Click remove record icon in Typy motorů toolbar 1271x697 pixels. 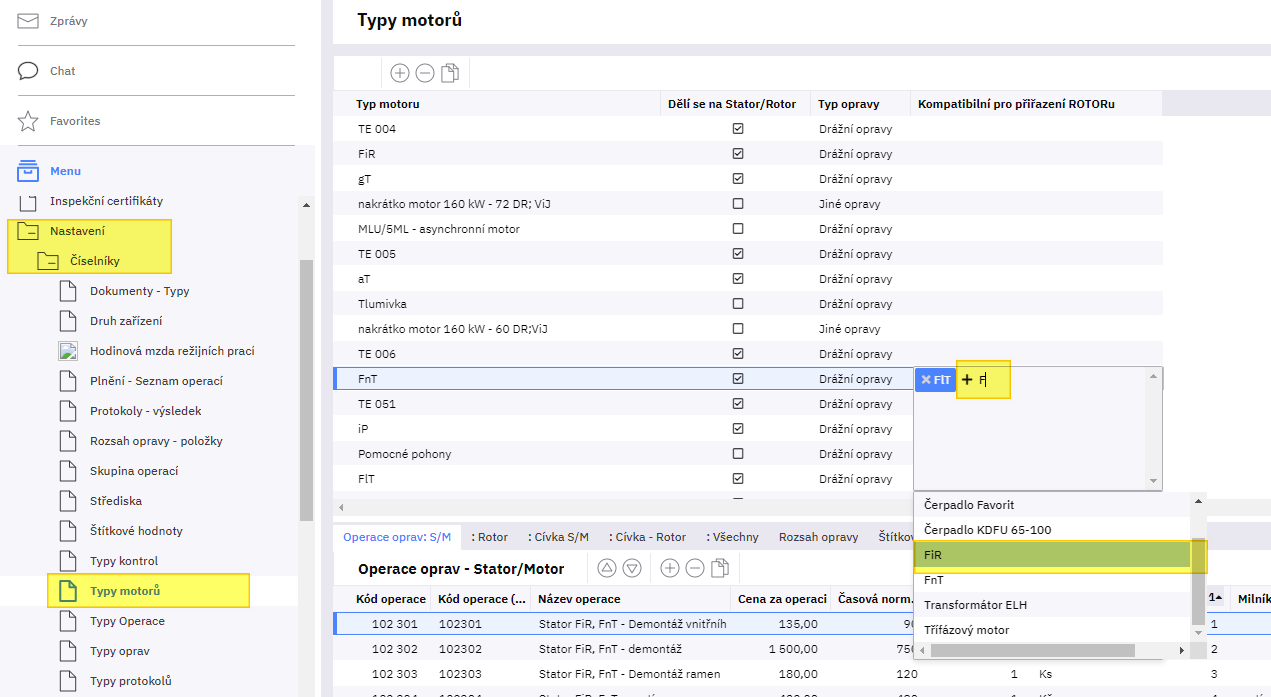(x=424, y=72)
